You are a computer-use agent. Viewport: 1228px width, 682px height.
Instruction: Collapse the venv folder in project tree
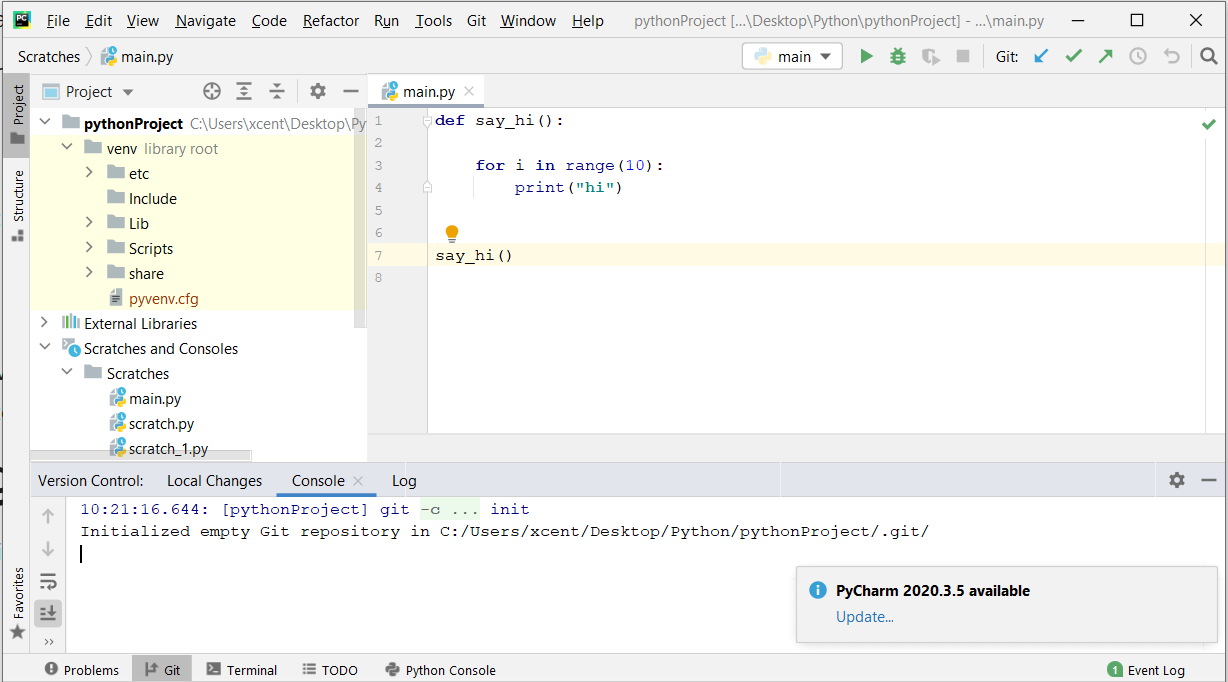click(x=67, y=148)
